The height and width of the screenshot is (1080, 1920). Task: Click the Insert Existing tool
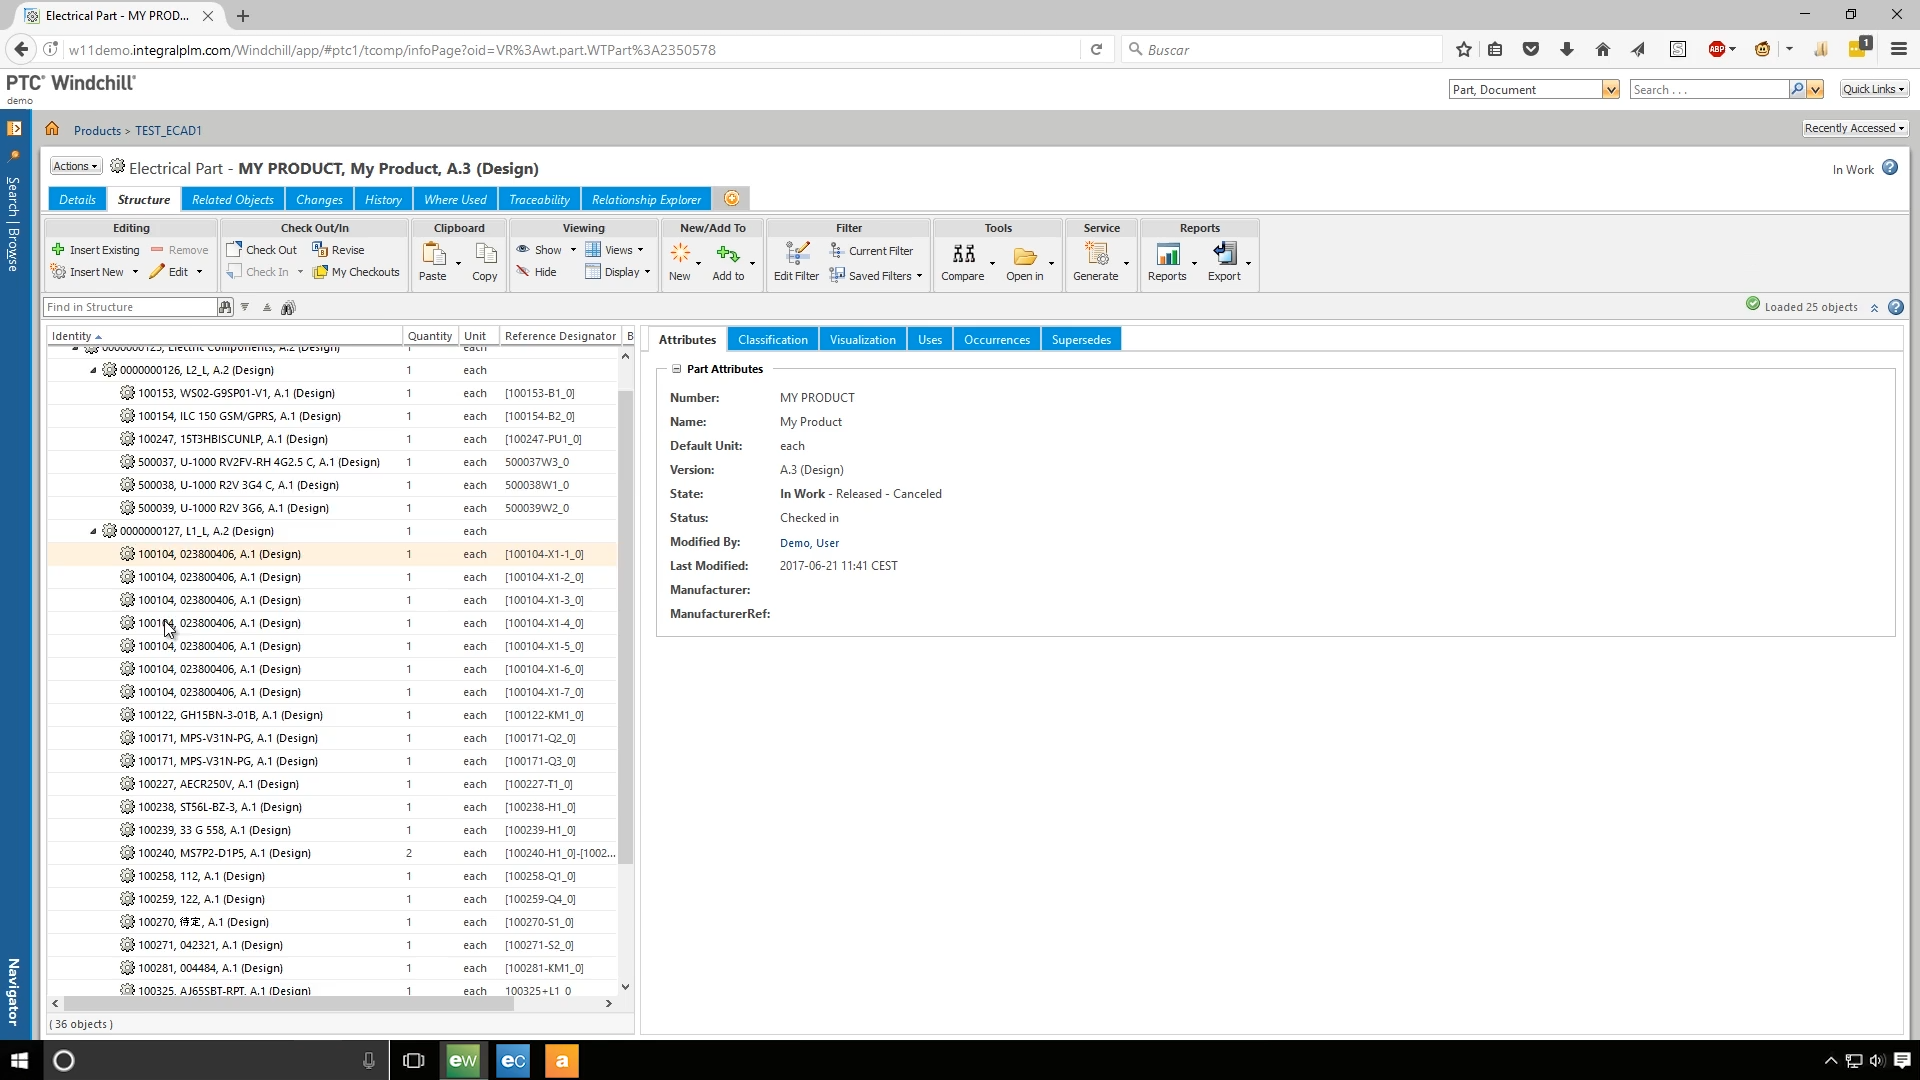tap(95, 250)
